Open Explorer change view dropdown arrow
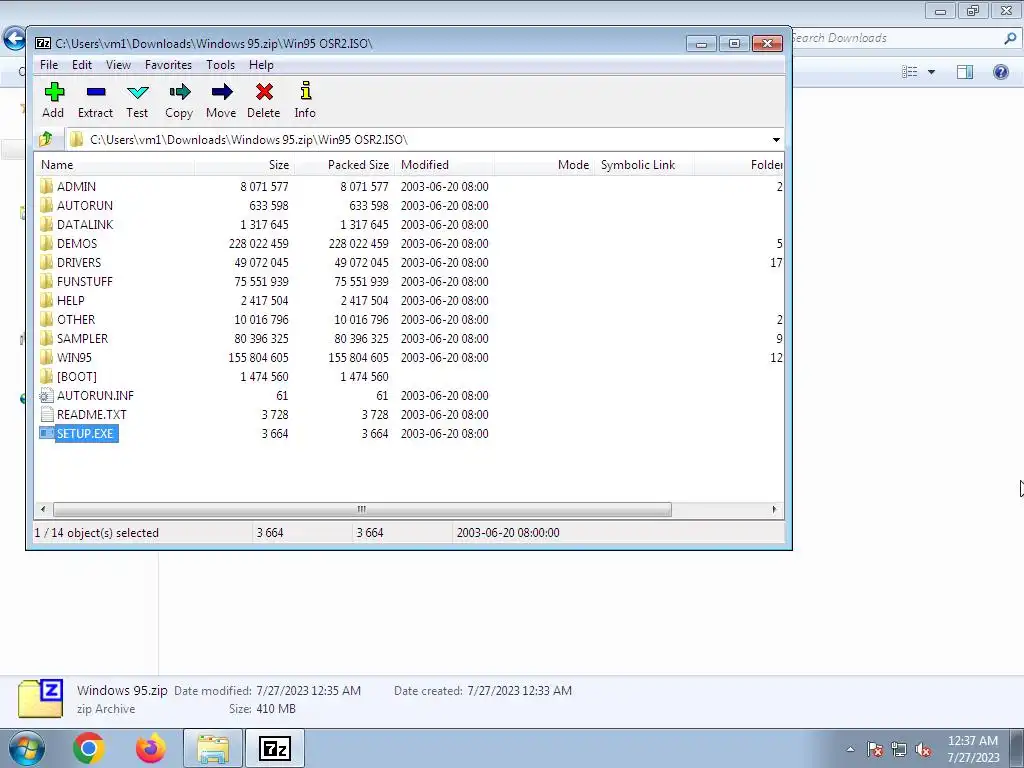 click(931, 72)
